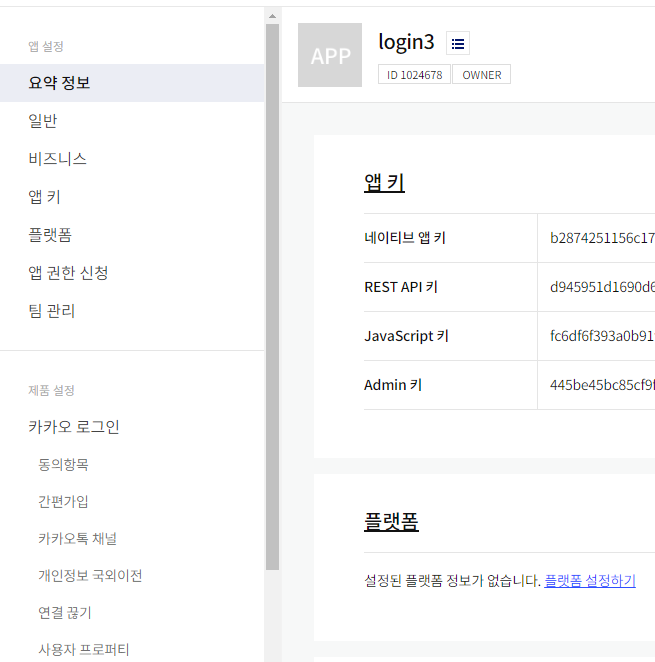Click the 제품 설정 section header

(x=51, y=390)
